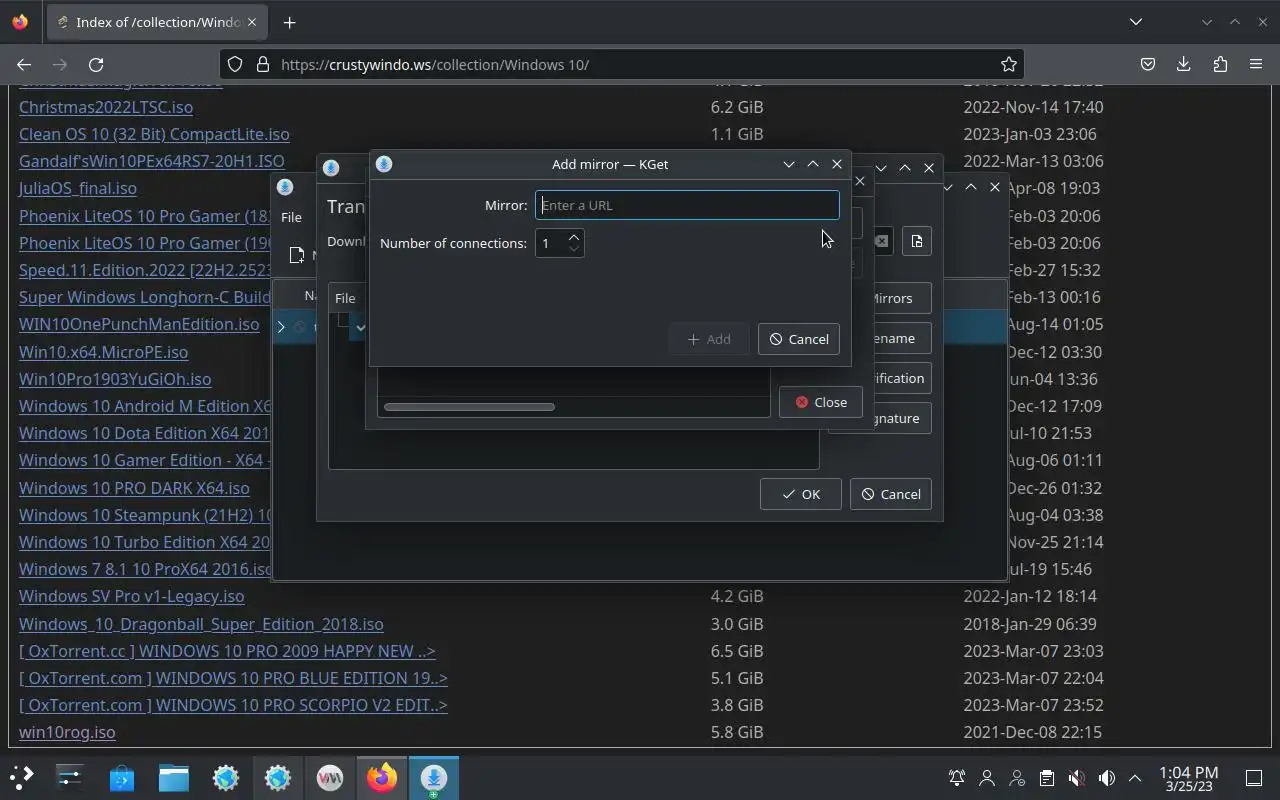Click the Show Desktop button
Image resolution: width=1280 pixels, height=800 pixels.
coord(1254,777)
